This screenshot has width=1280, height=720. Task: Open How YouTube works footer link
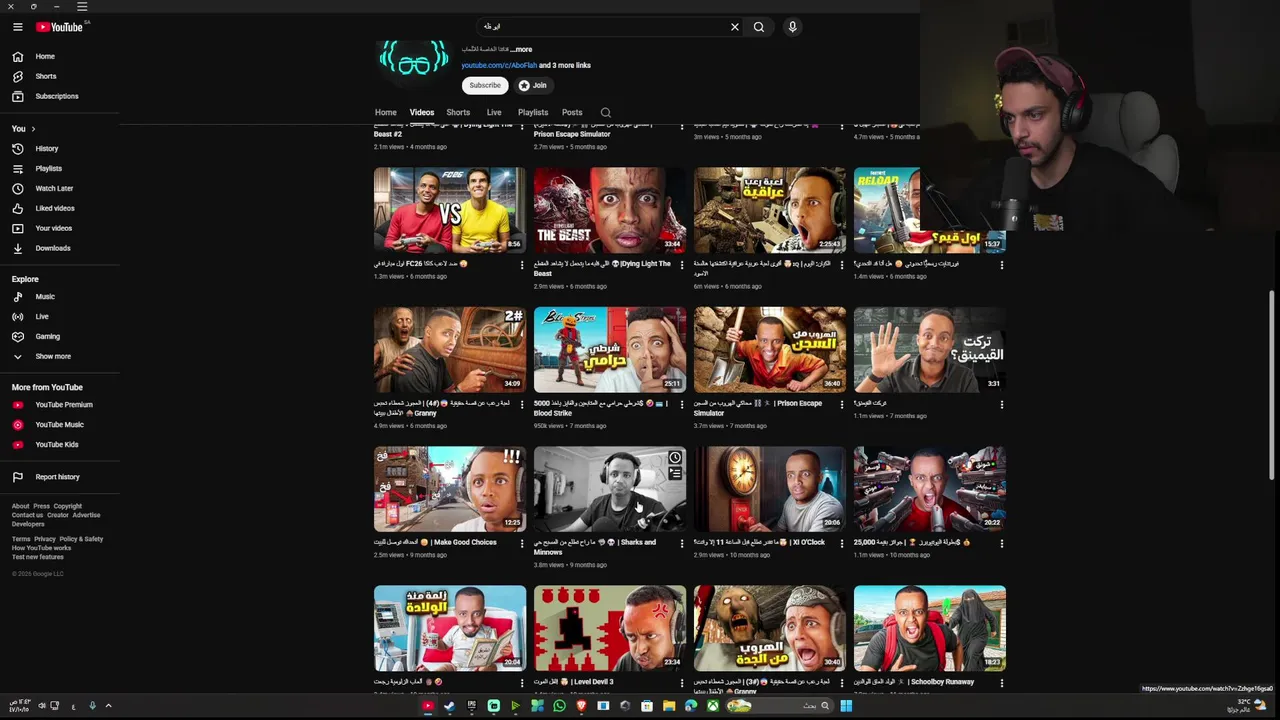click(41, 548)
